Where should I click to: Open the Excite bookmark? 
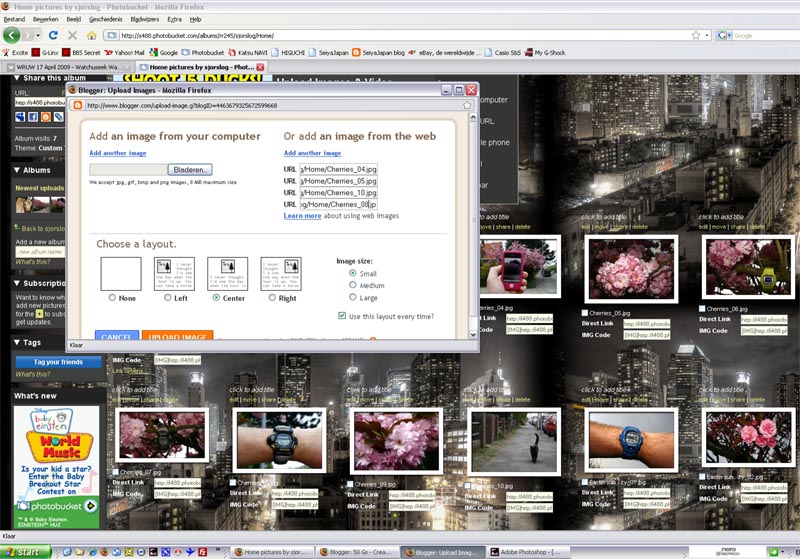(x=15, y=53)
